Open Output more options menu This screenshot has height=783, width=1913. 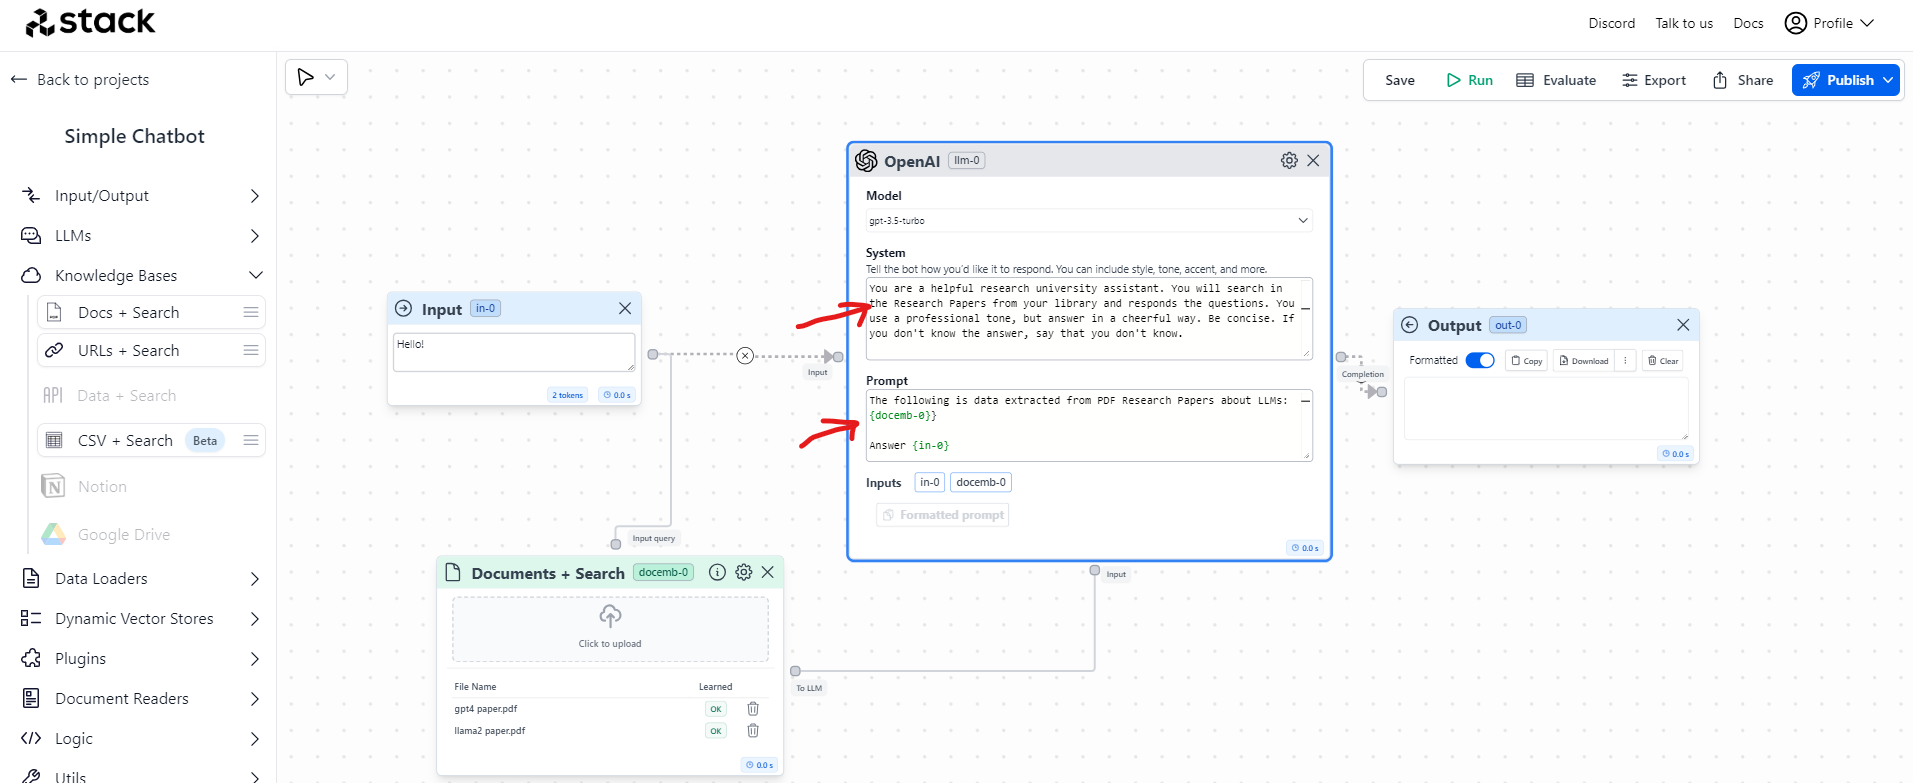tap(1626, 361)
